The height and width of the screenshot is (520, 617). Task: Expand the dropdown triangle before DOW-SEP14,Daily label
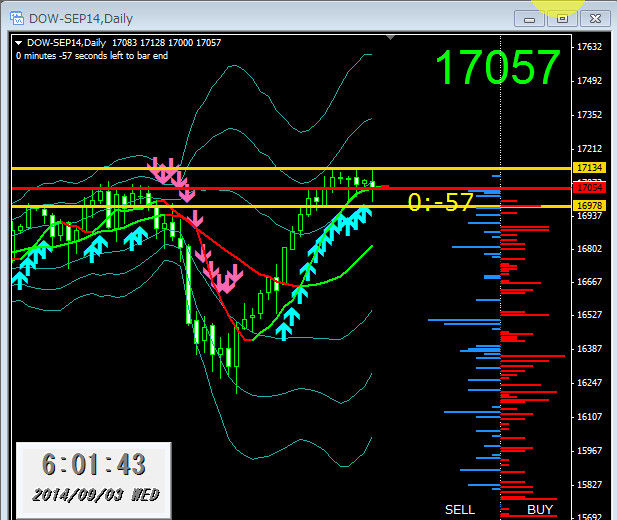[18, 43]
